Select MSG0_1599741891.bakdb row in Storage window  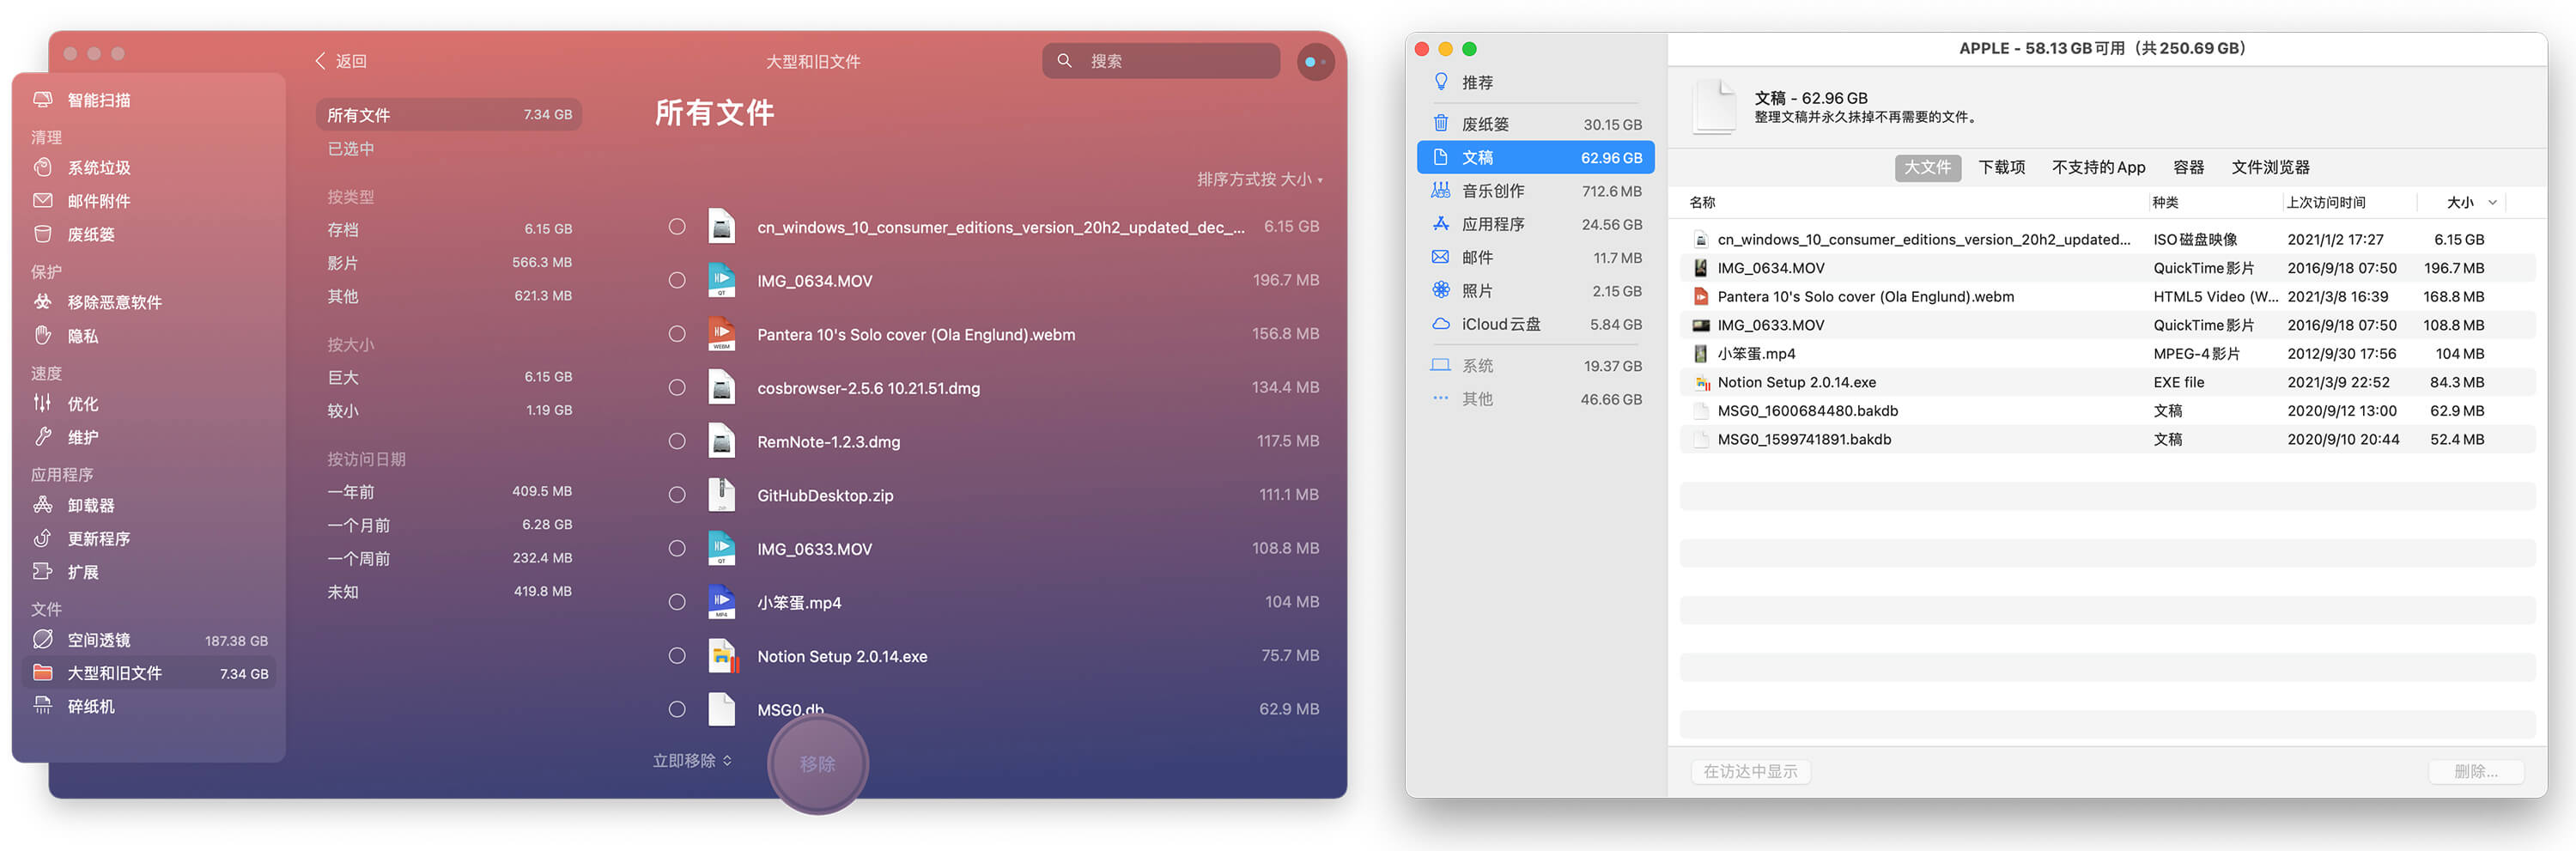(2107, 439)
